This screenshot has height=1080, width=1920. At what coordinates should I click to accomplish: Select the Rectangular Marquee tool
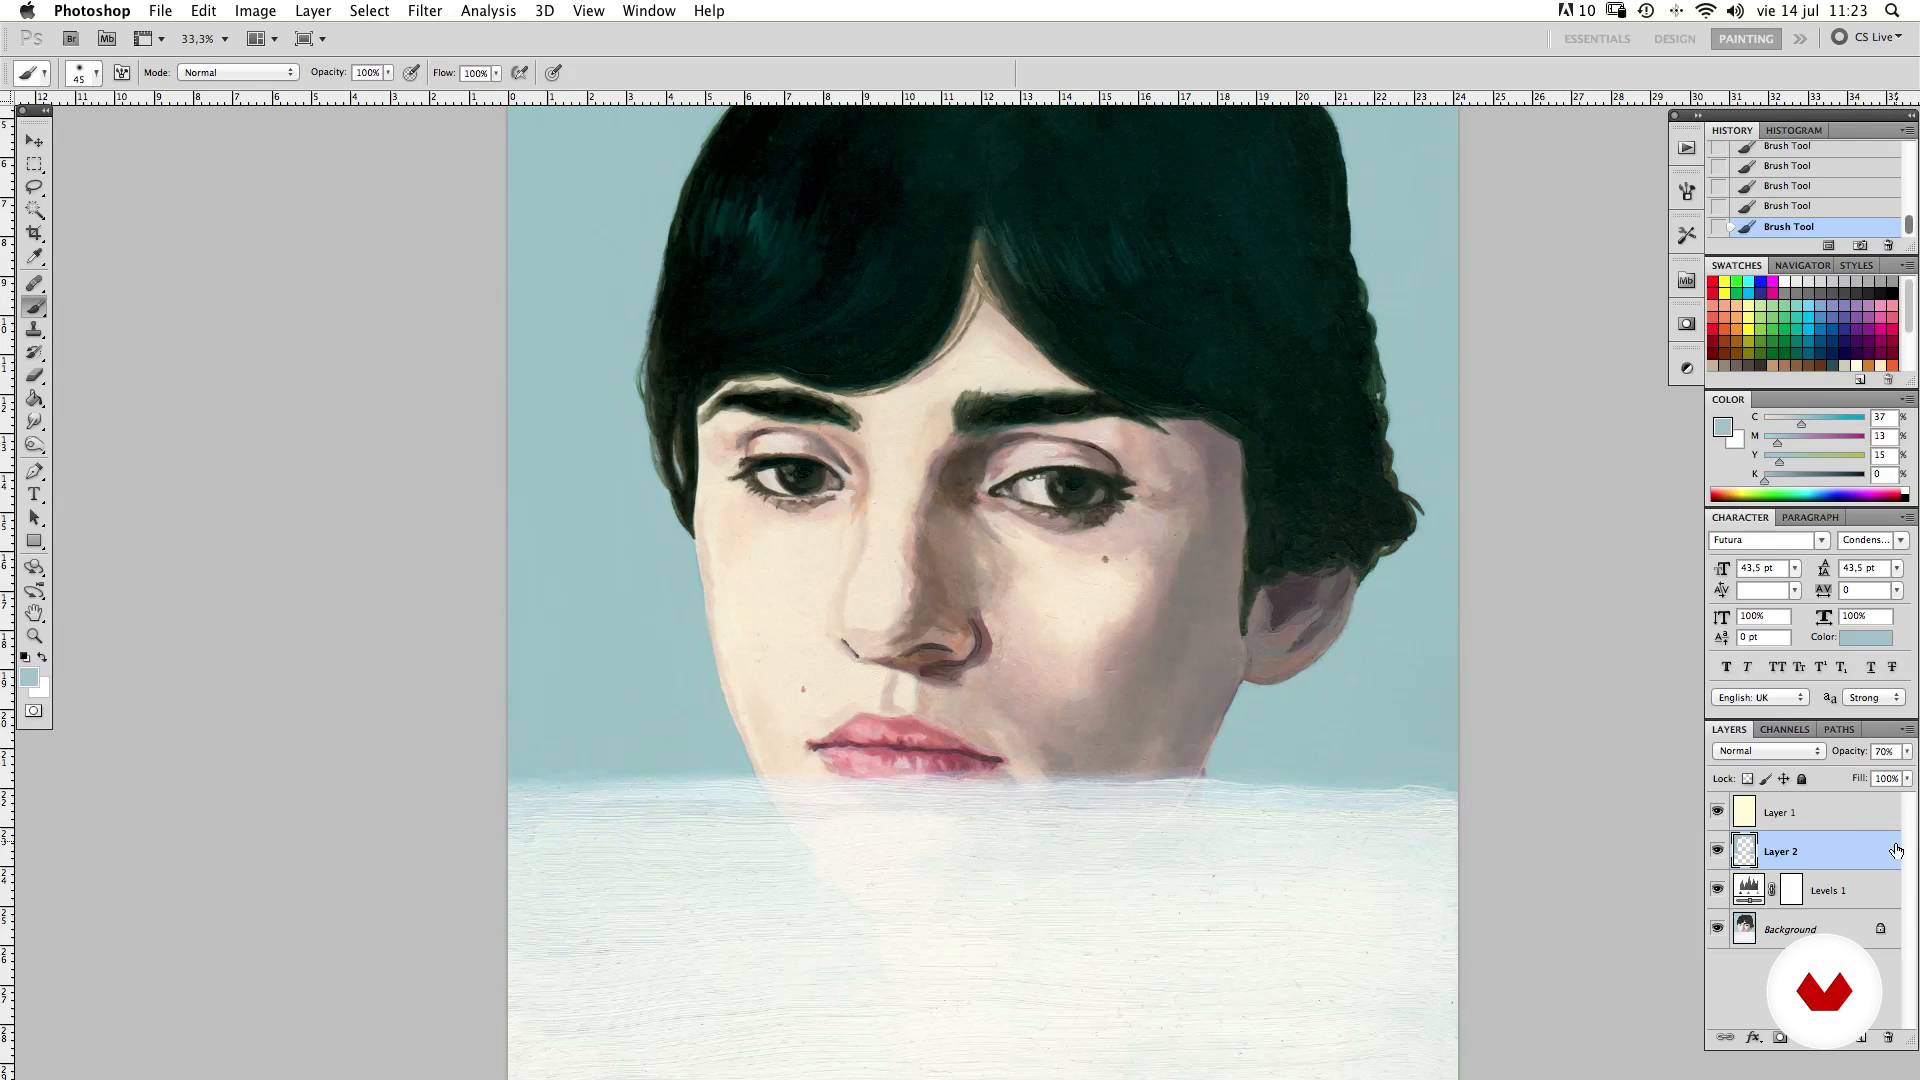point(34,164)
